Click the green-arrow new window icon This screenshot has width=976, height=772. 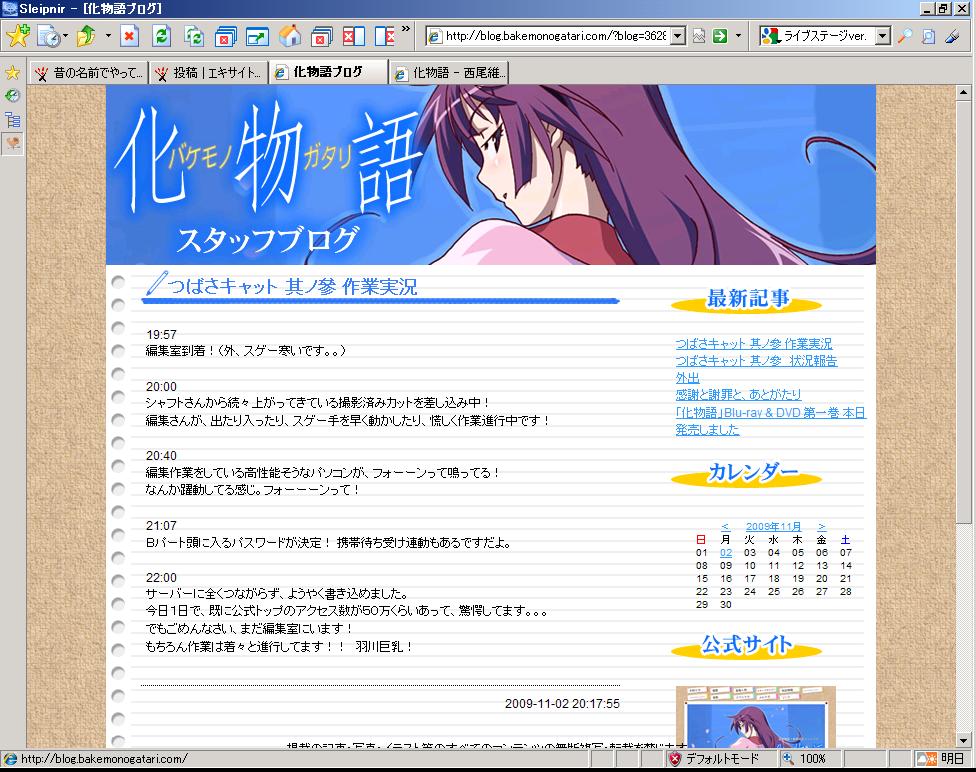[x=257, y=36]
